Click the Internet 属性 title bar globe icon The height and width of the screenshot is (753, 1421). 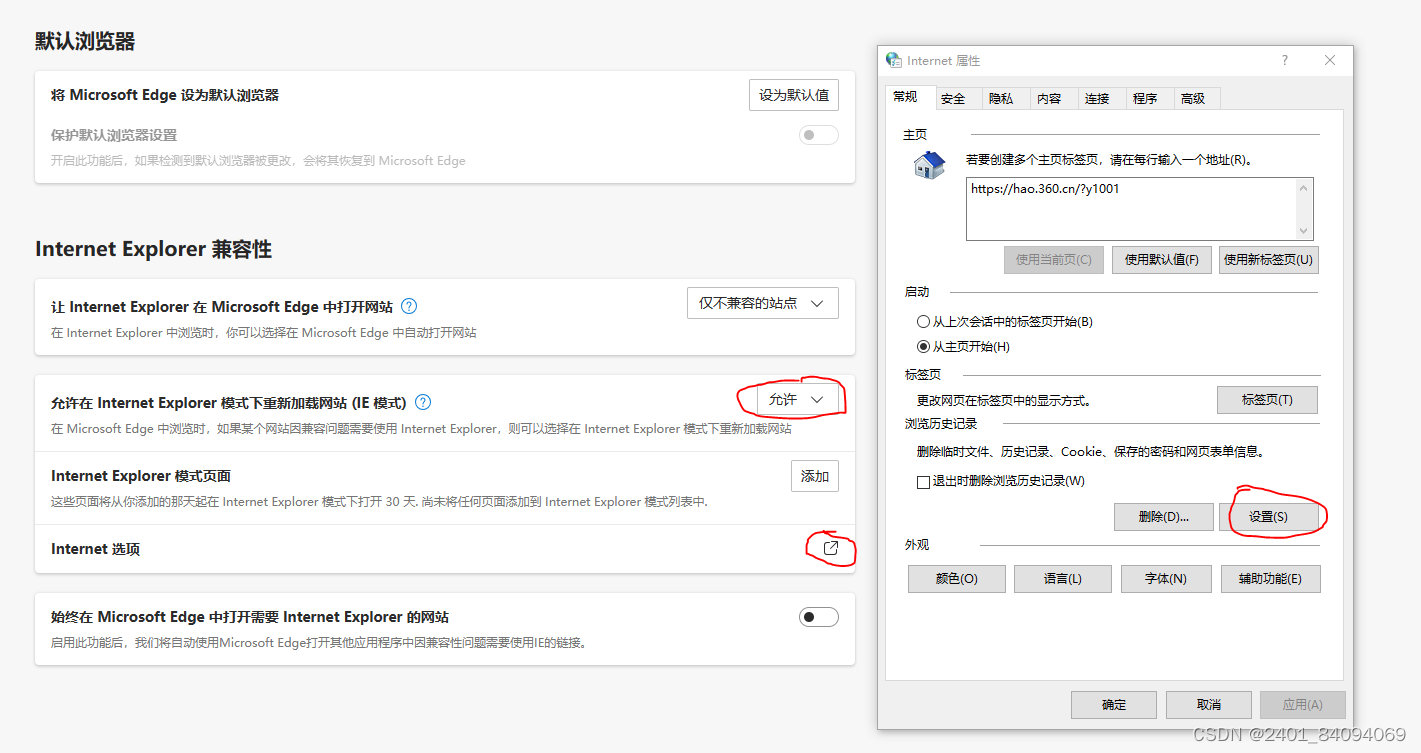pyautogui.click(x=893, y=60)
